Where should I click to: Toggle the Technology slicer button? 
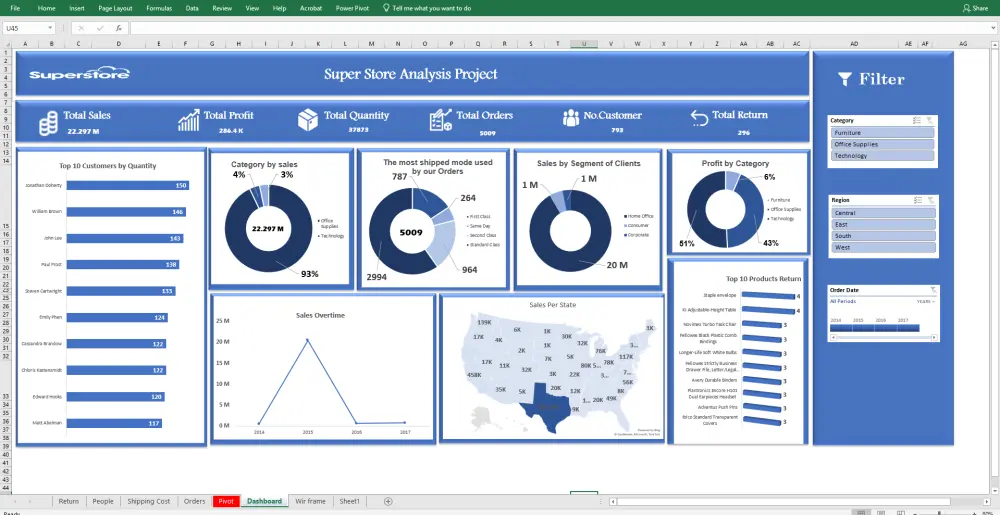883,156
